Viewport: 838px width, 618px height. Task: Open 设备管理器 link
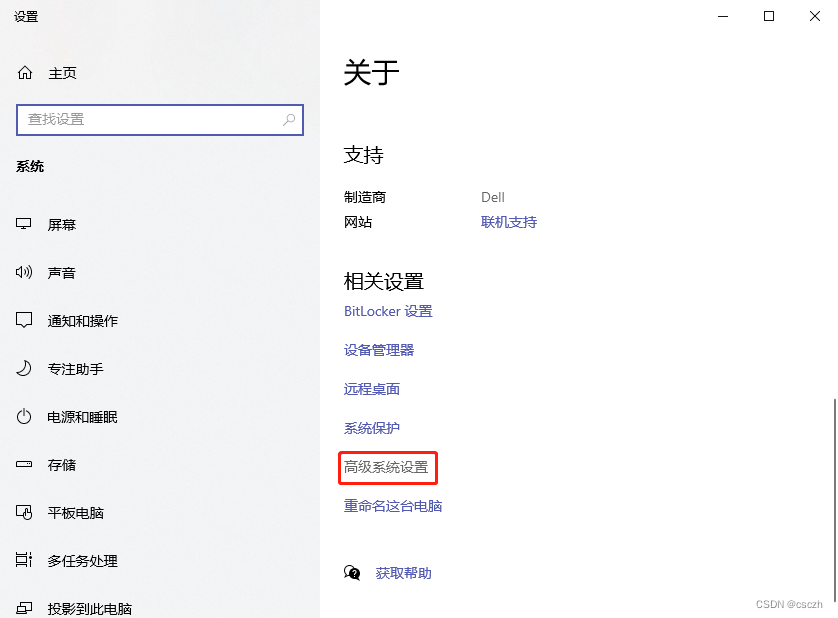click(379, 350)
